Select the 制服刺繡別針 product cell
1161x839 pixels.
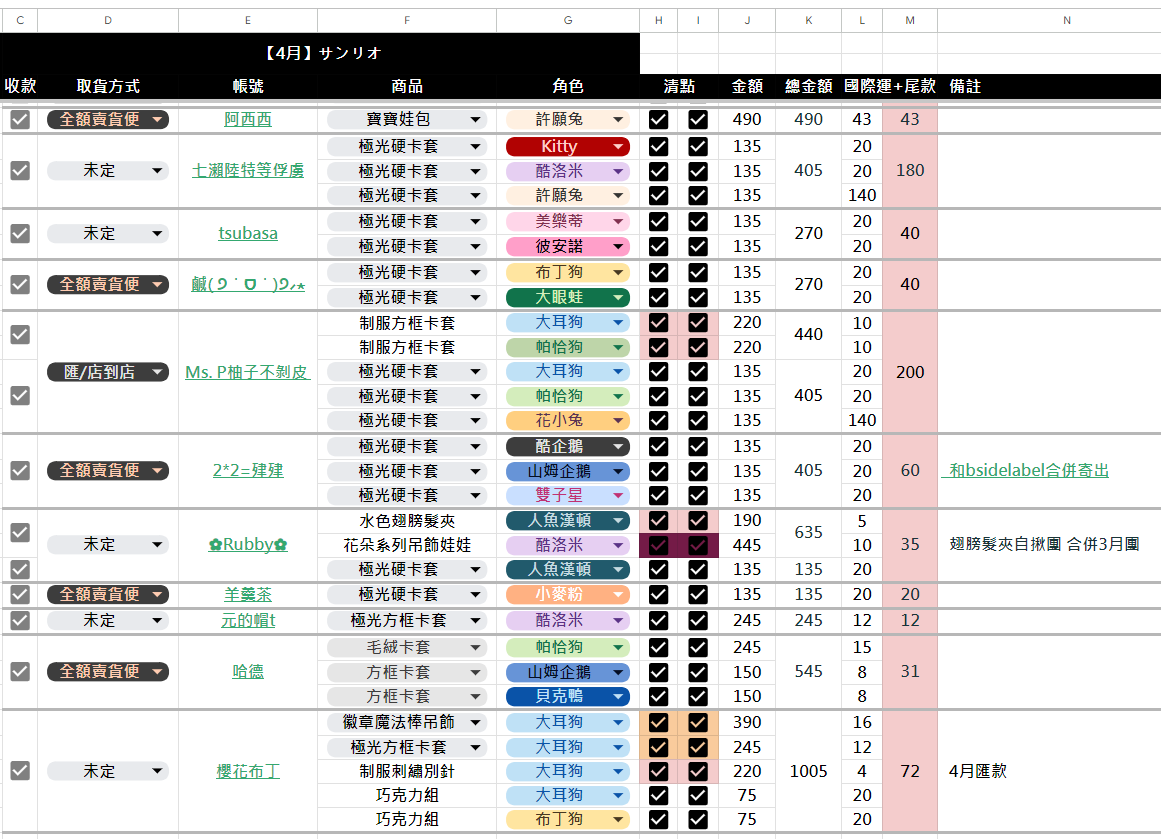pyautogui.click(x=406, y=771)
